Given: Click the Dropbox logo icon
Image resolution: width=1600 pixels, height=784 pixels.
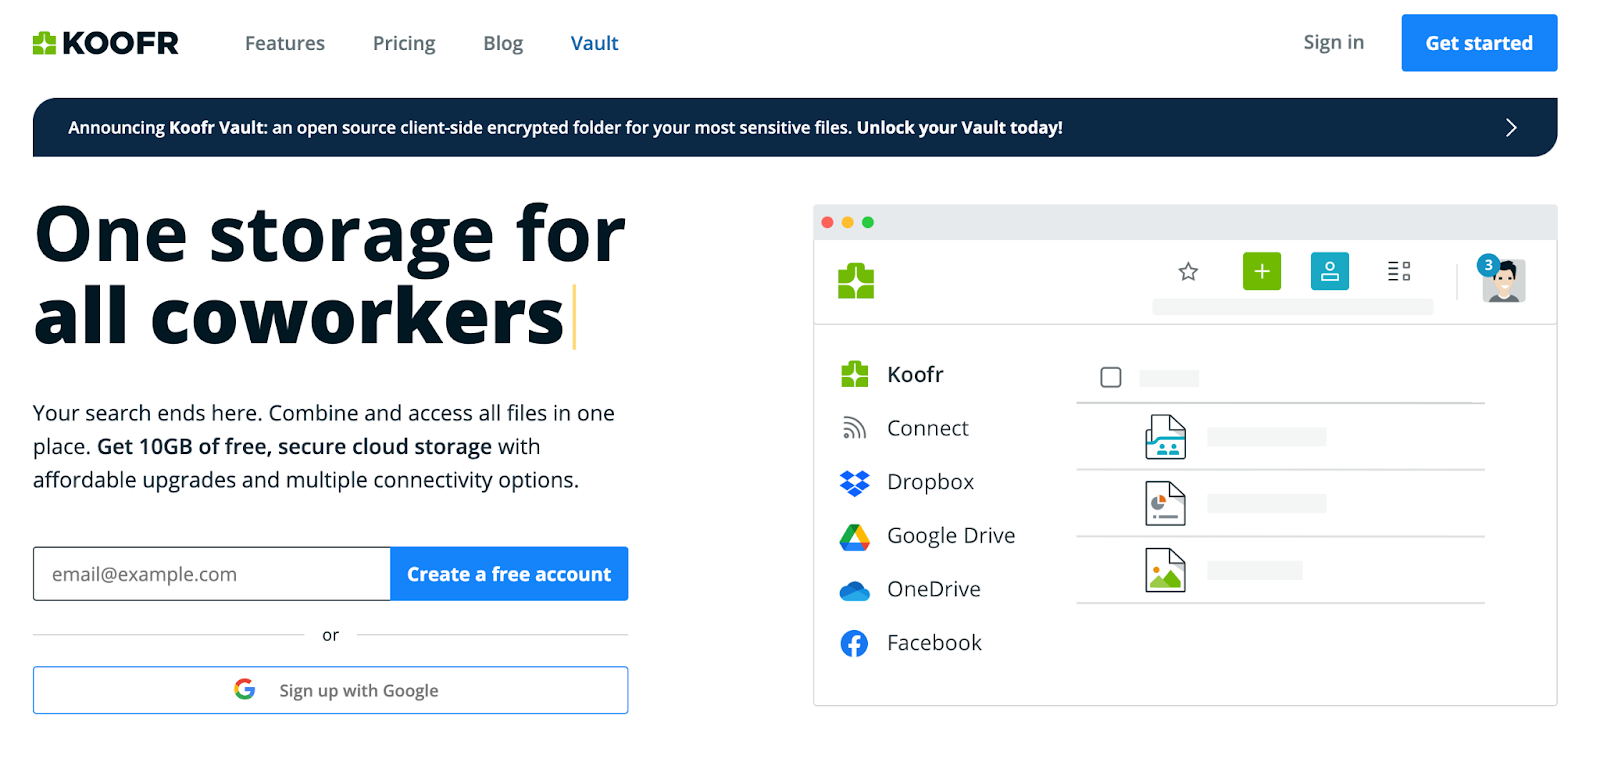Looking at the screenshot, I should point(855,483).
